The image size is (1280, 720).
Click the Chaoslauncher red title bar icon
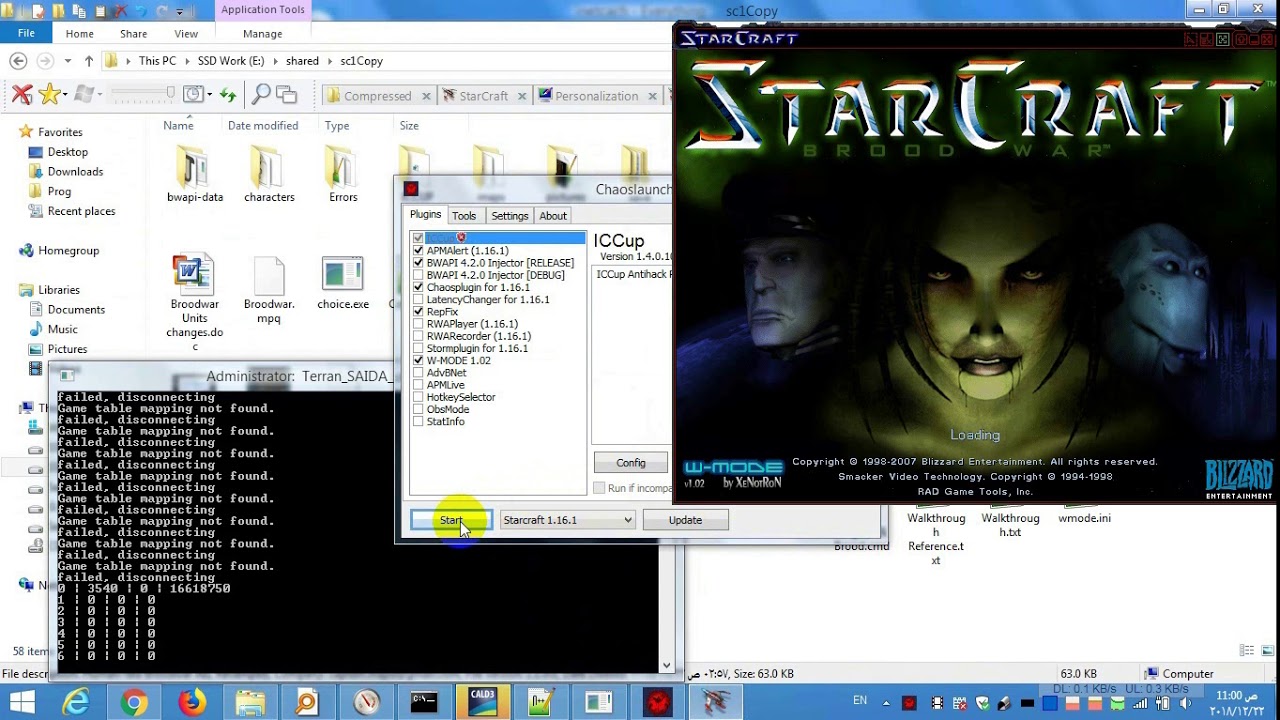point(411,189)
